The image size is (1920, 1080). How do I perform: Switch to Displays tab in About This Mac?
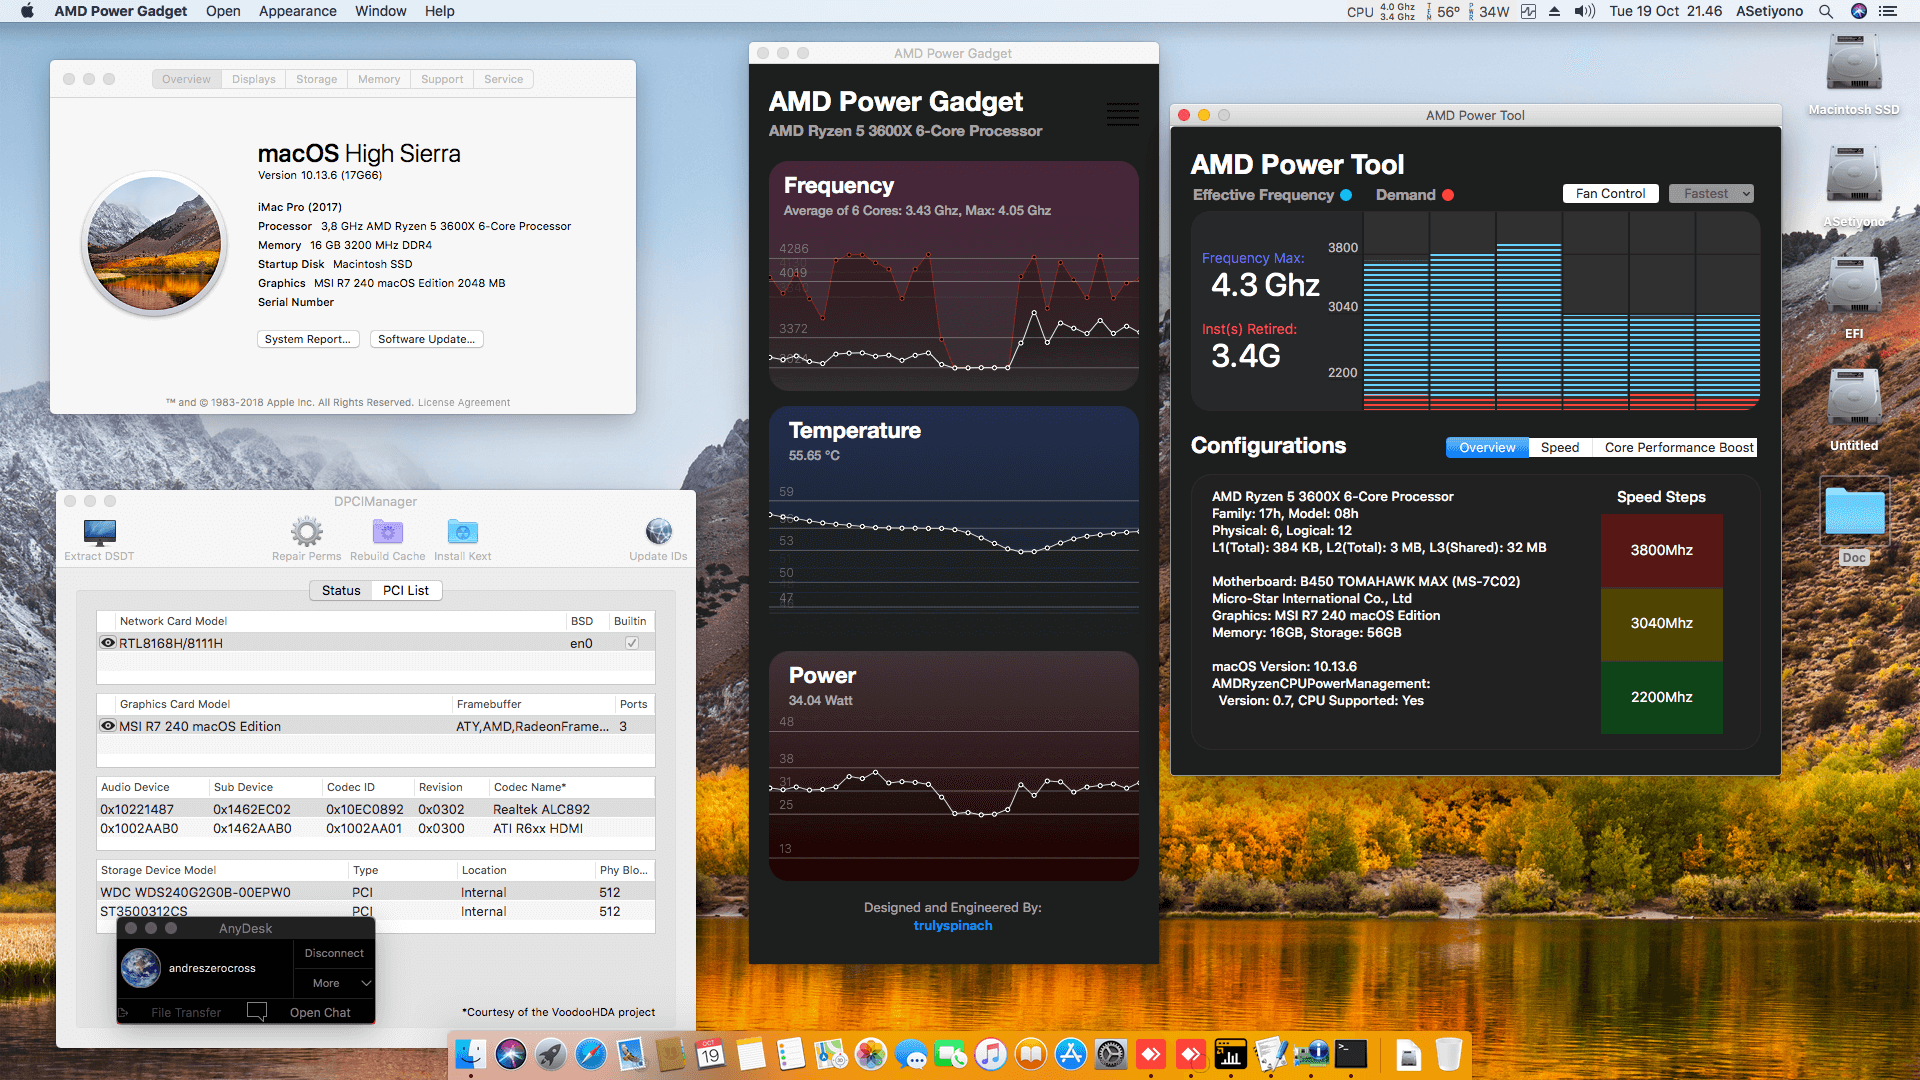click(x=254, y=79)
